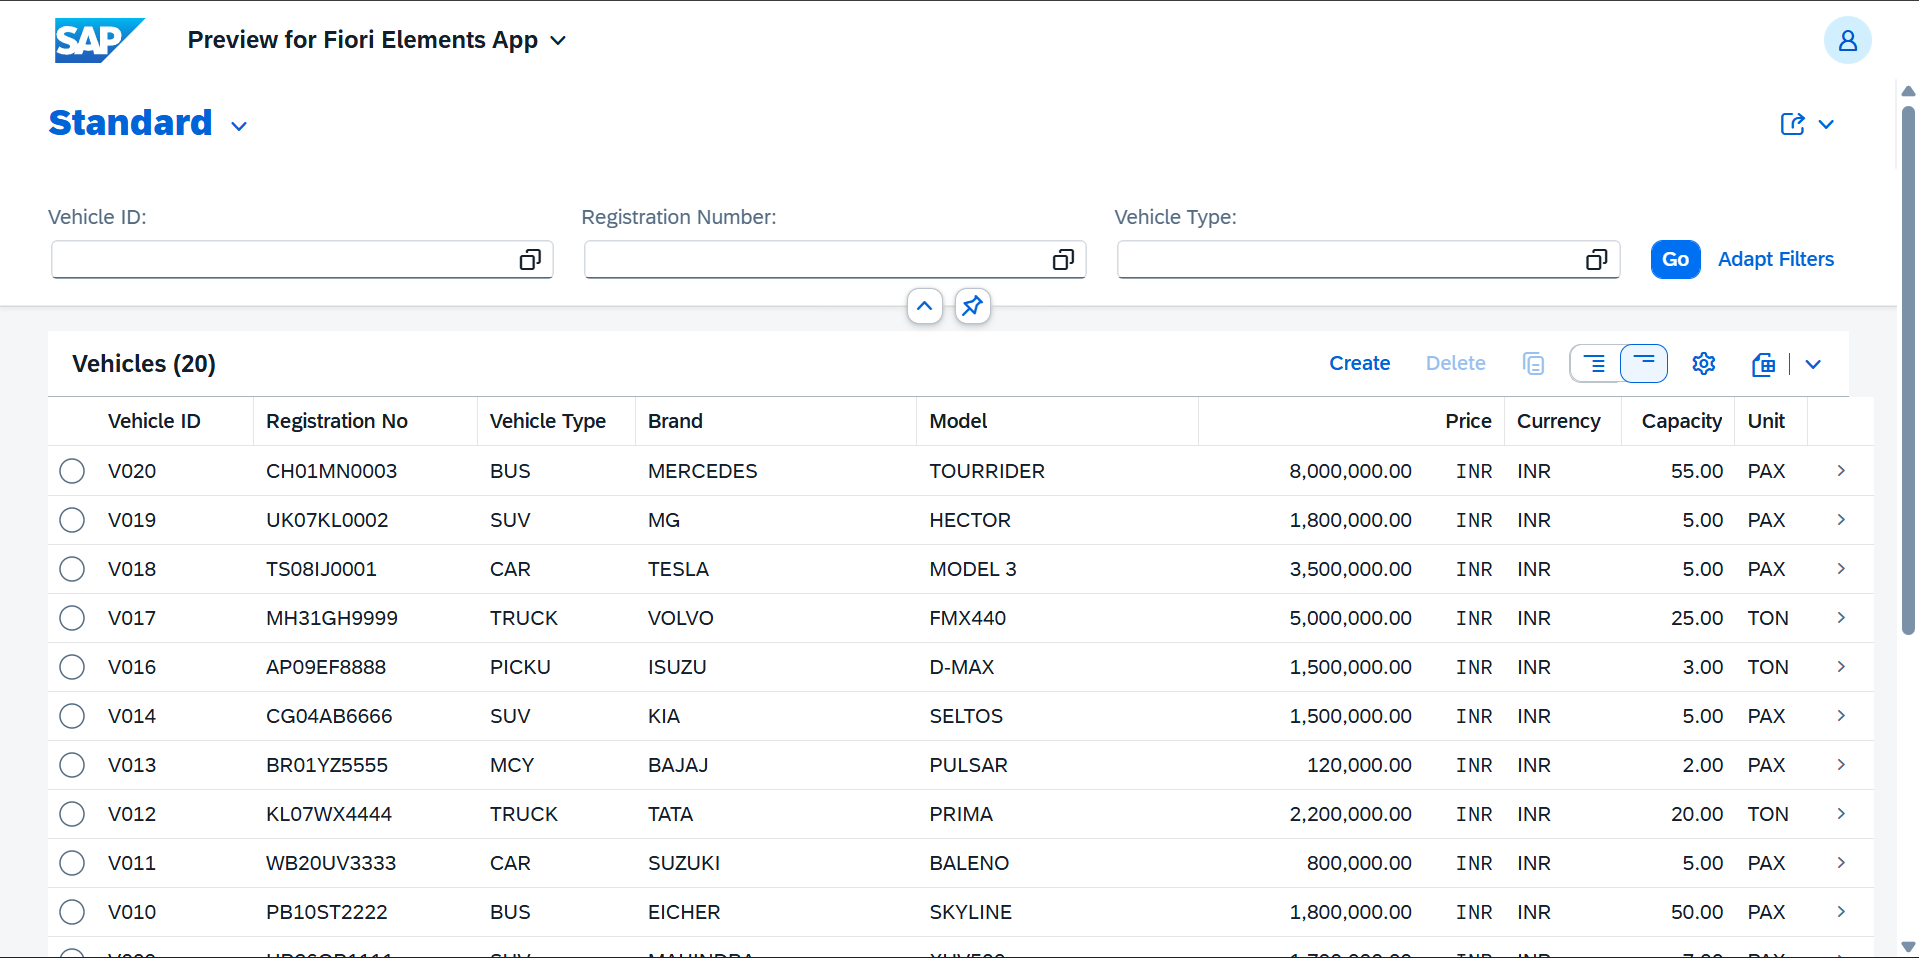Click the page vertical scrollbar thumb
1919x958 pixels.
pos(1908,370)
